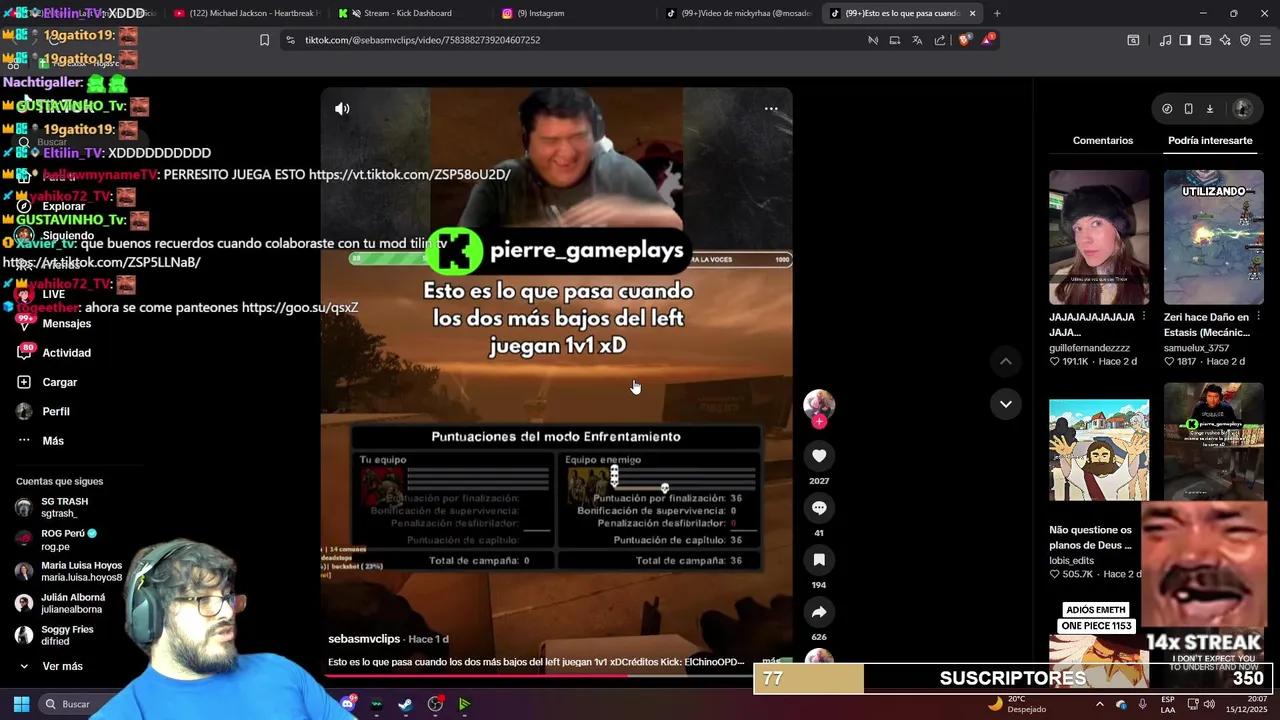The image size is (1280, 720).
Task: Switch to the Podría interesarte tab
Action: [1210, 141]
